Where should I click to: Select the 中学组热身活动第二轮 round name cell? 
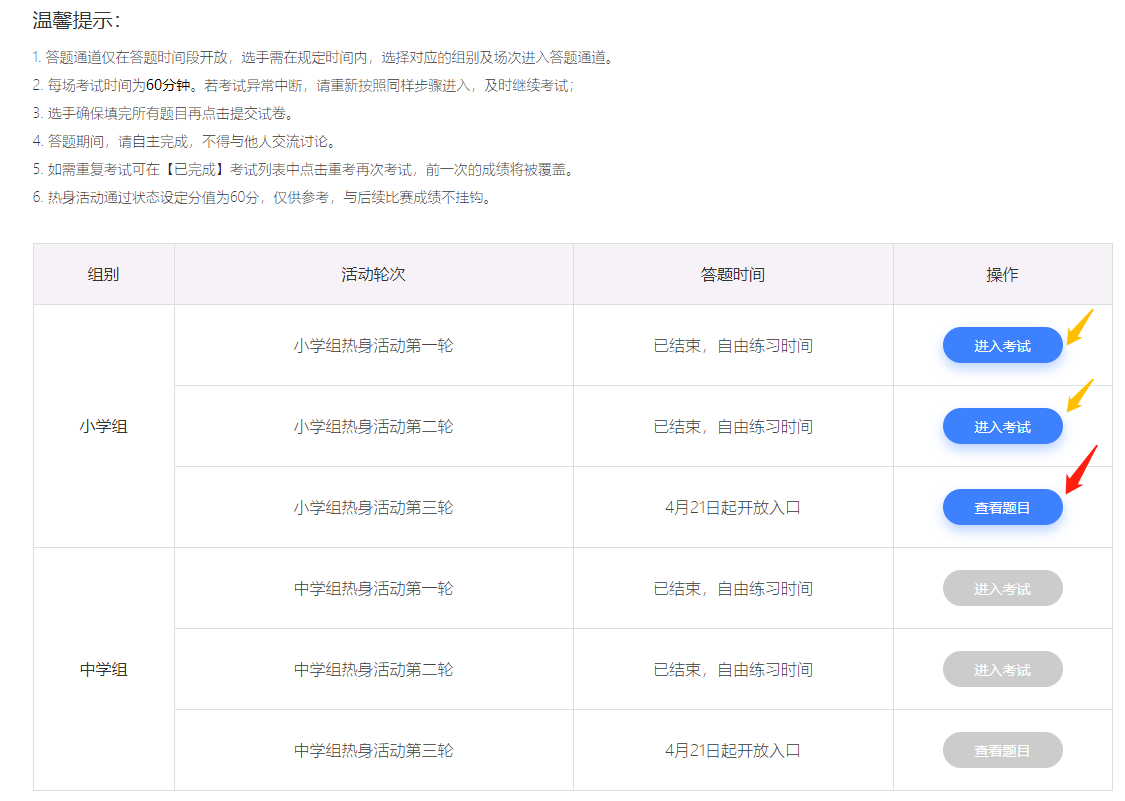tap(372, 668)
